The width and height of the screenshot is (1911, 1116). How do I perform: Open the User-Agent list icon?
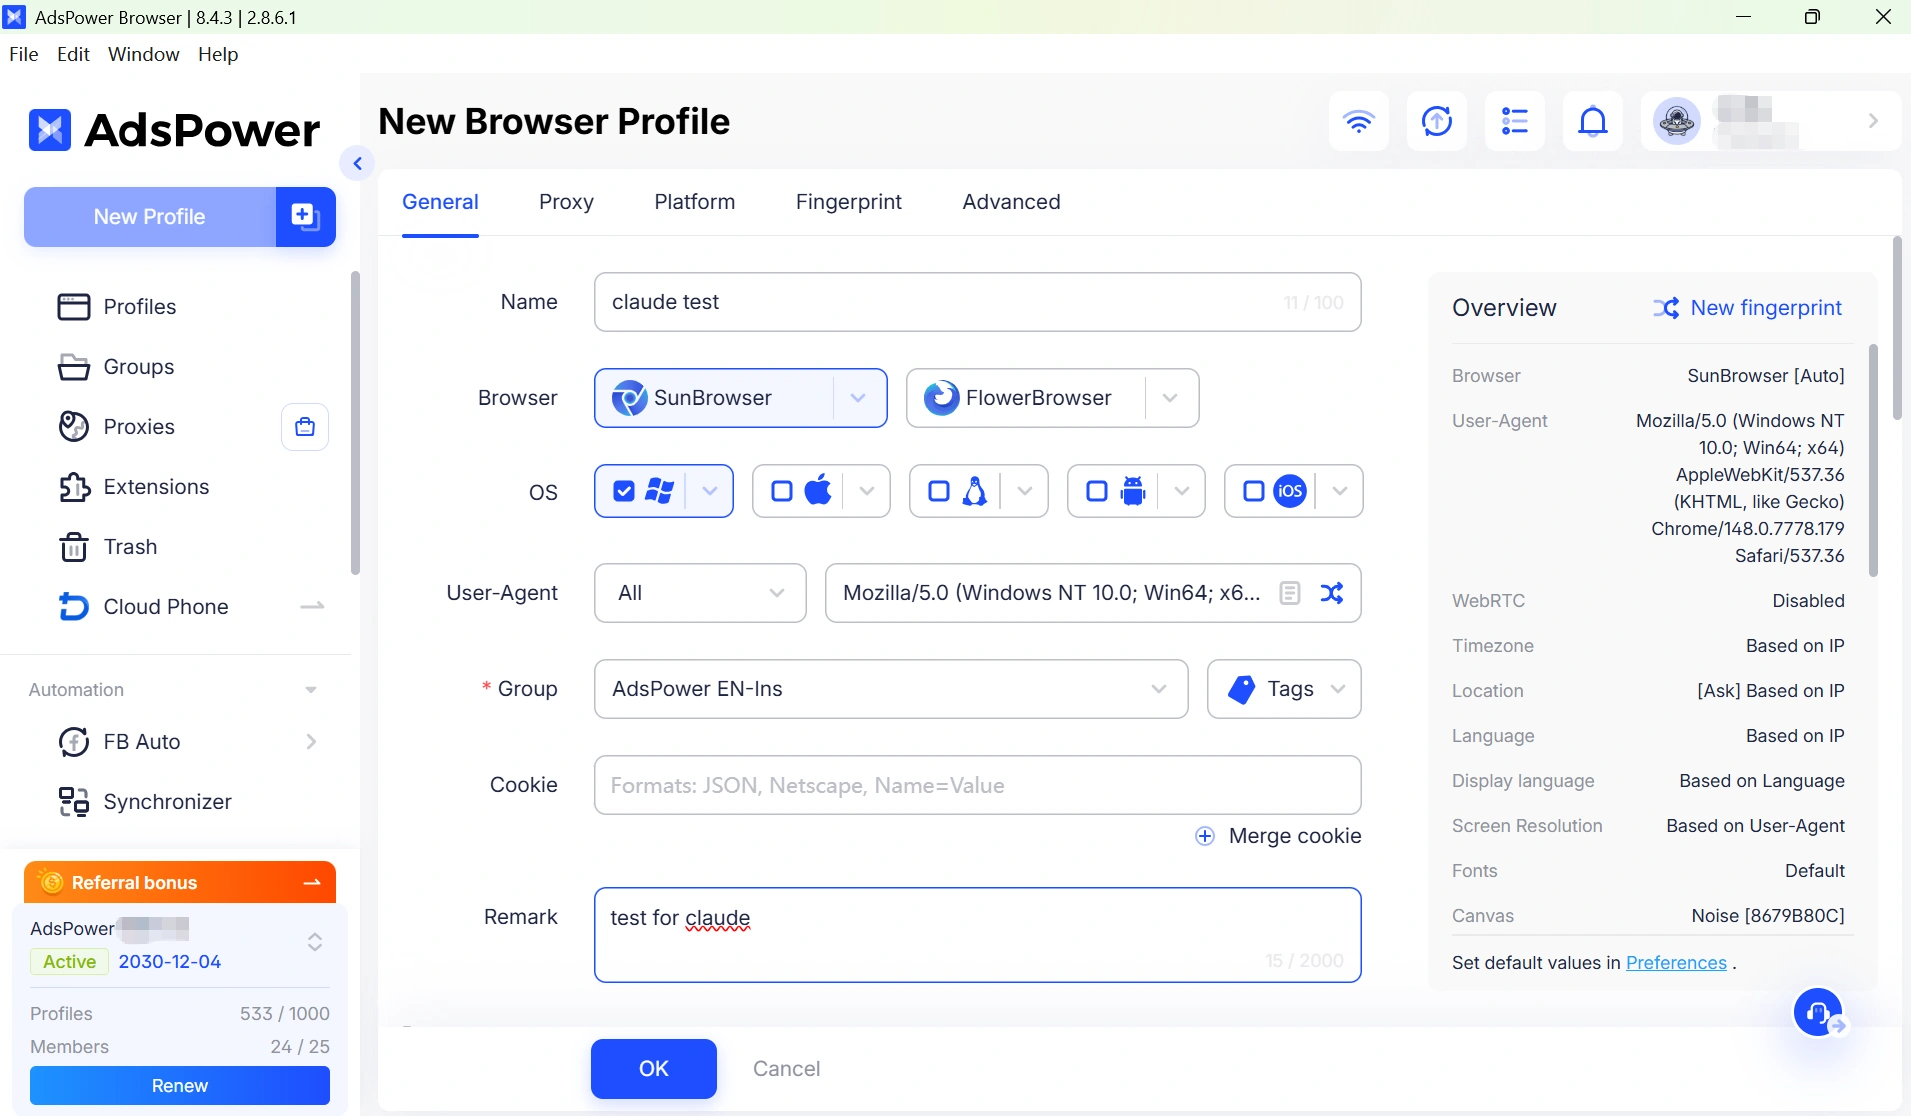tap(1290, 593)
